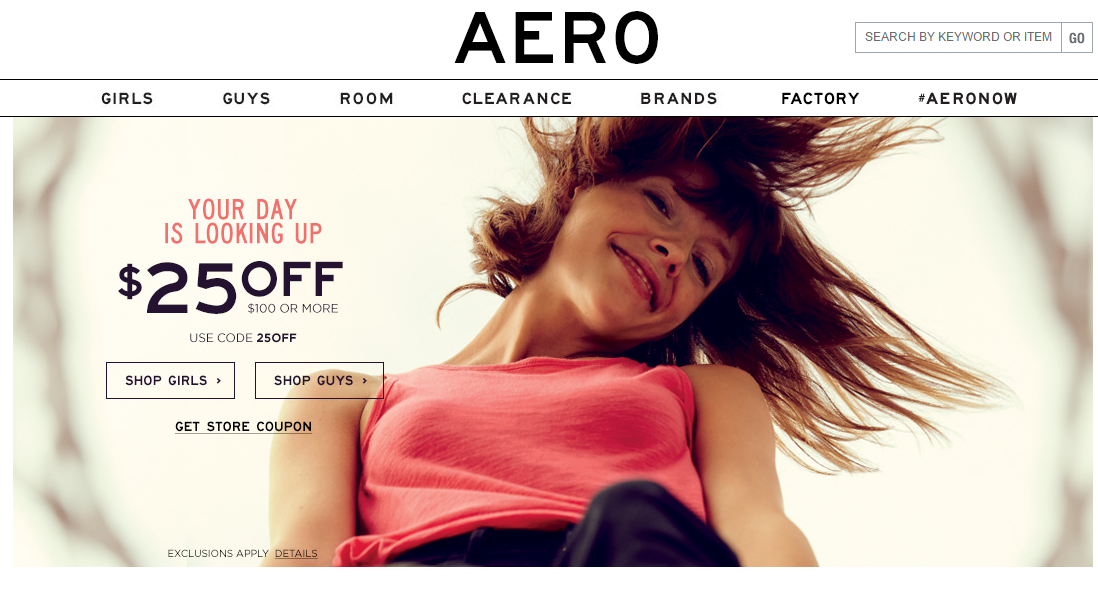Select BRANDS in the navigation bar

pos(679,99)
